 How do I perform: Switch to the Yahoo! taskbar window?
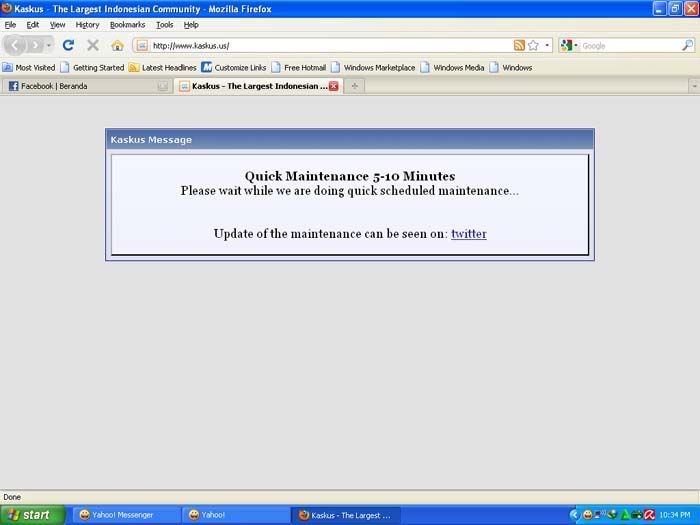click(236, 515)
